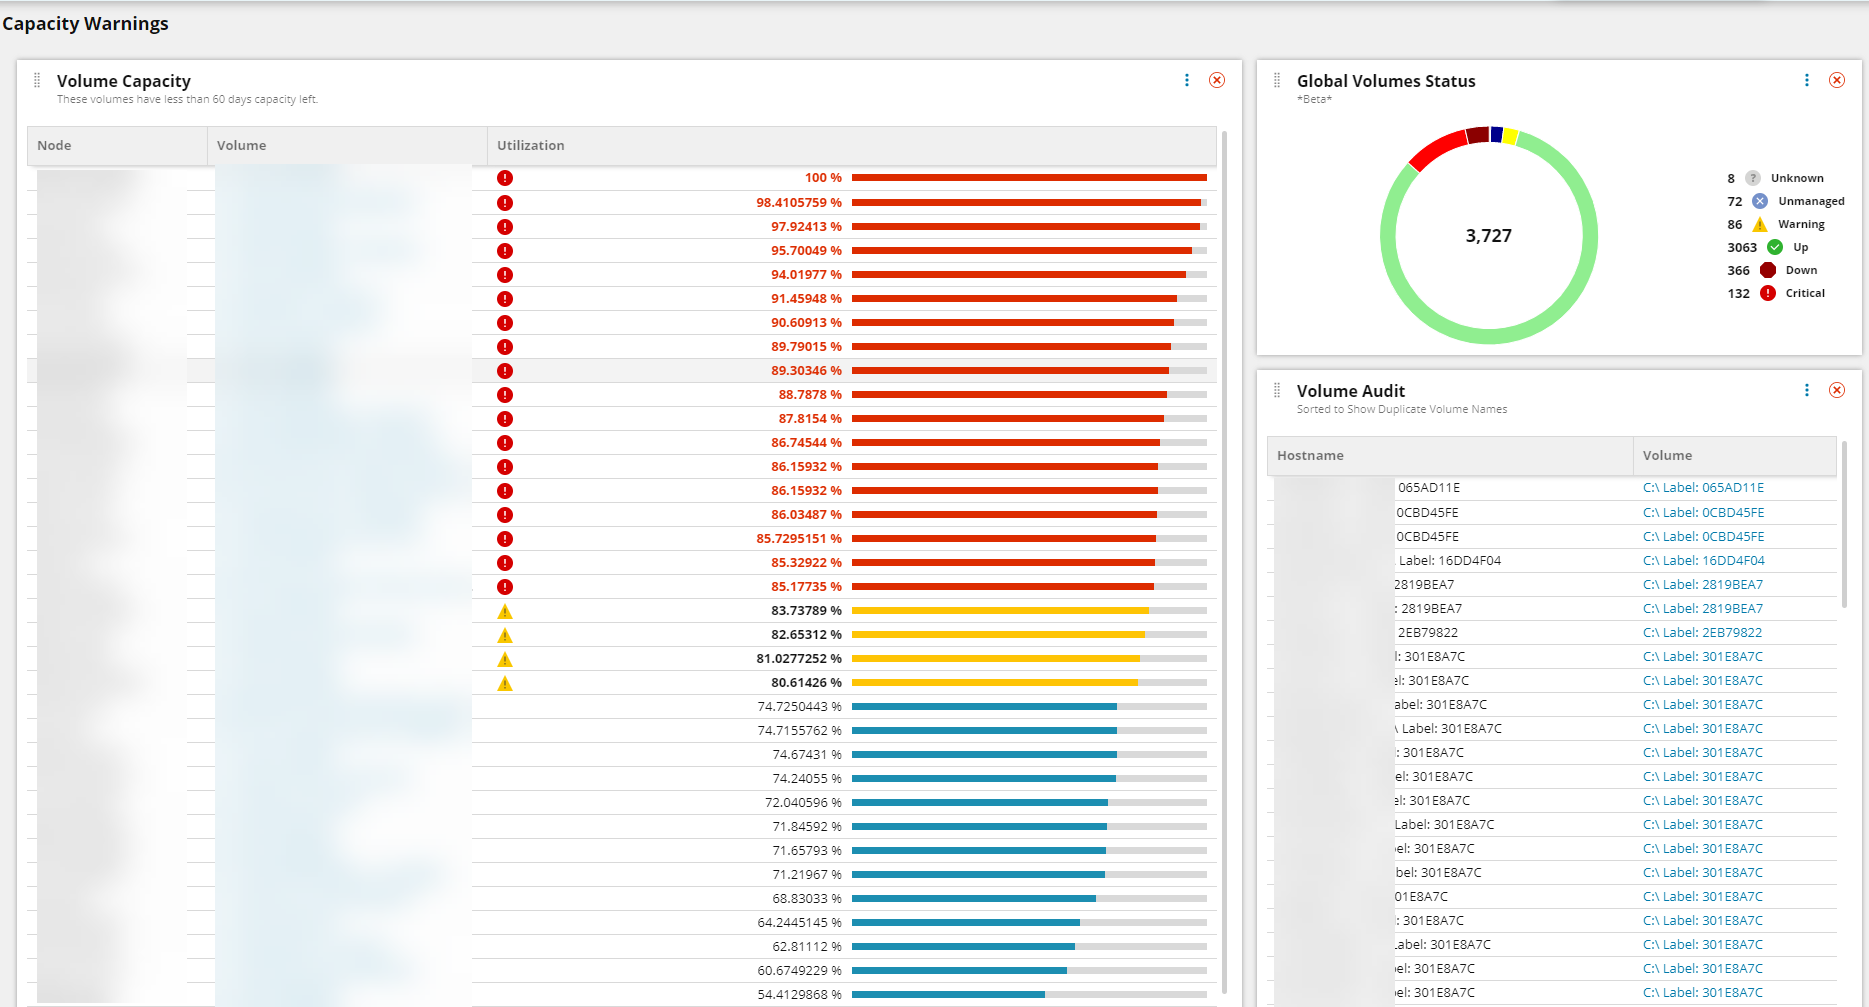Click the 74.7250443 % utilization value
The image size is (1869, 1007).
click(799, 707)
